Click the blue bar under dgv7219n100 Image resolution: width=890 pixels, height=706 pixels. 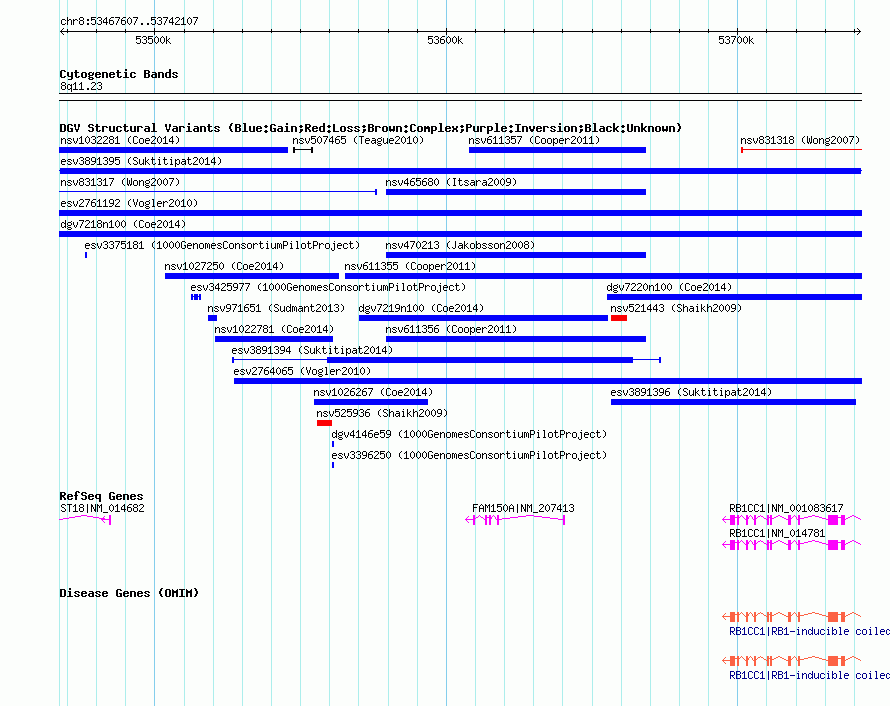(x=483, y=318)
